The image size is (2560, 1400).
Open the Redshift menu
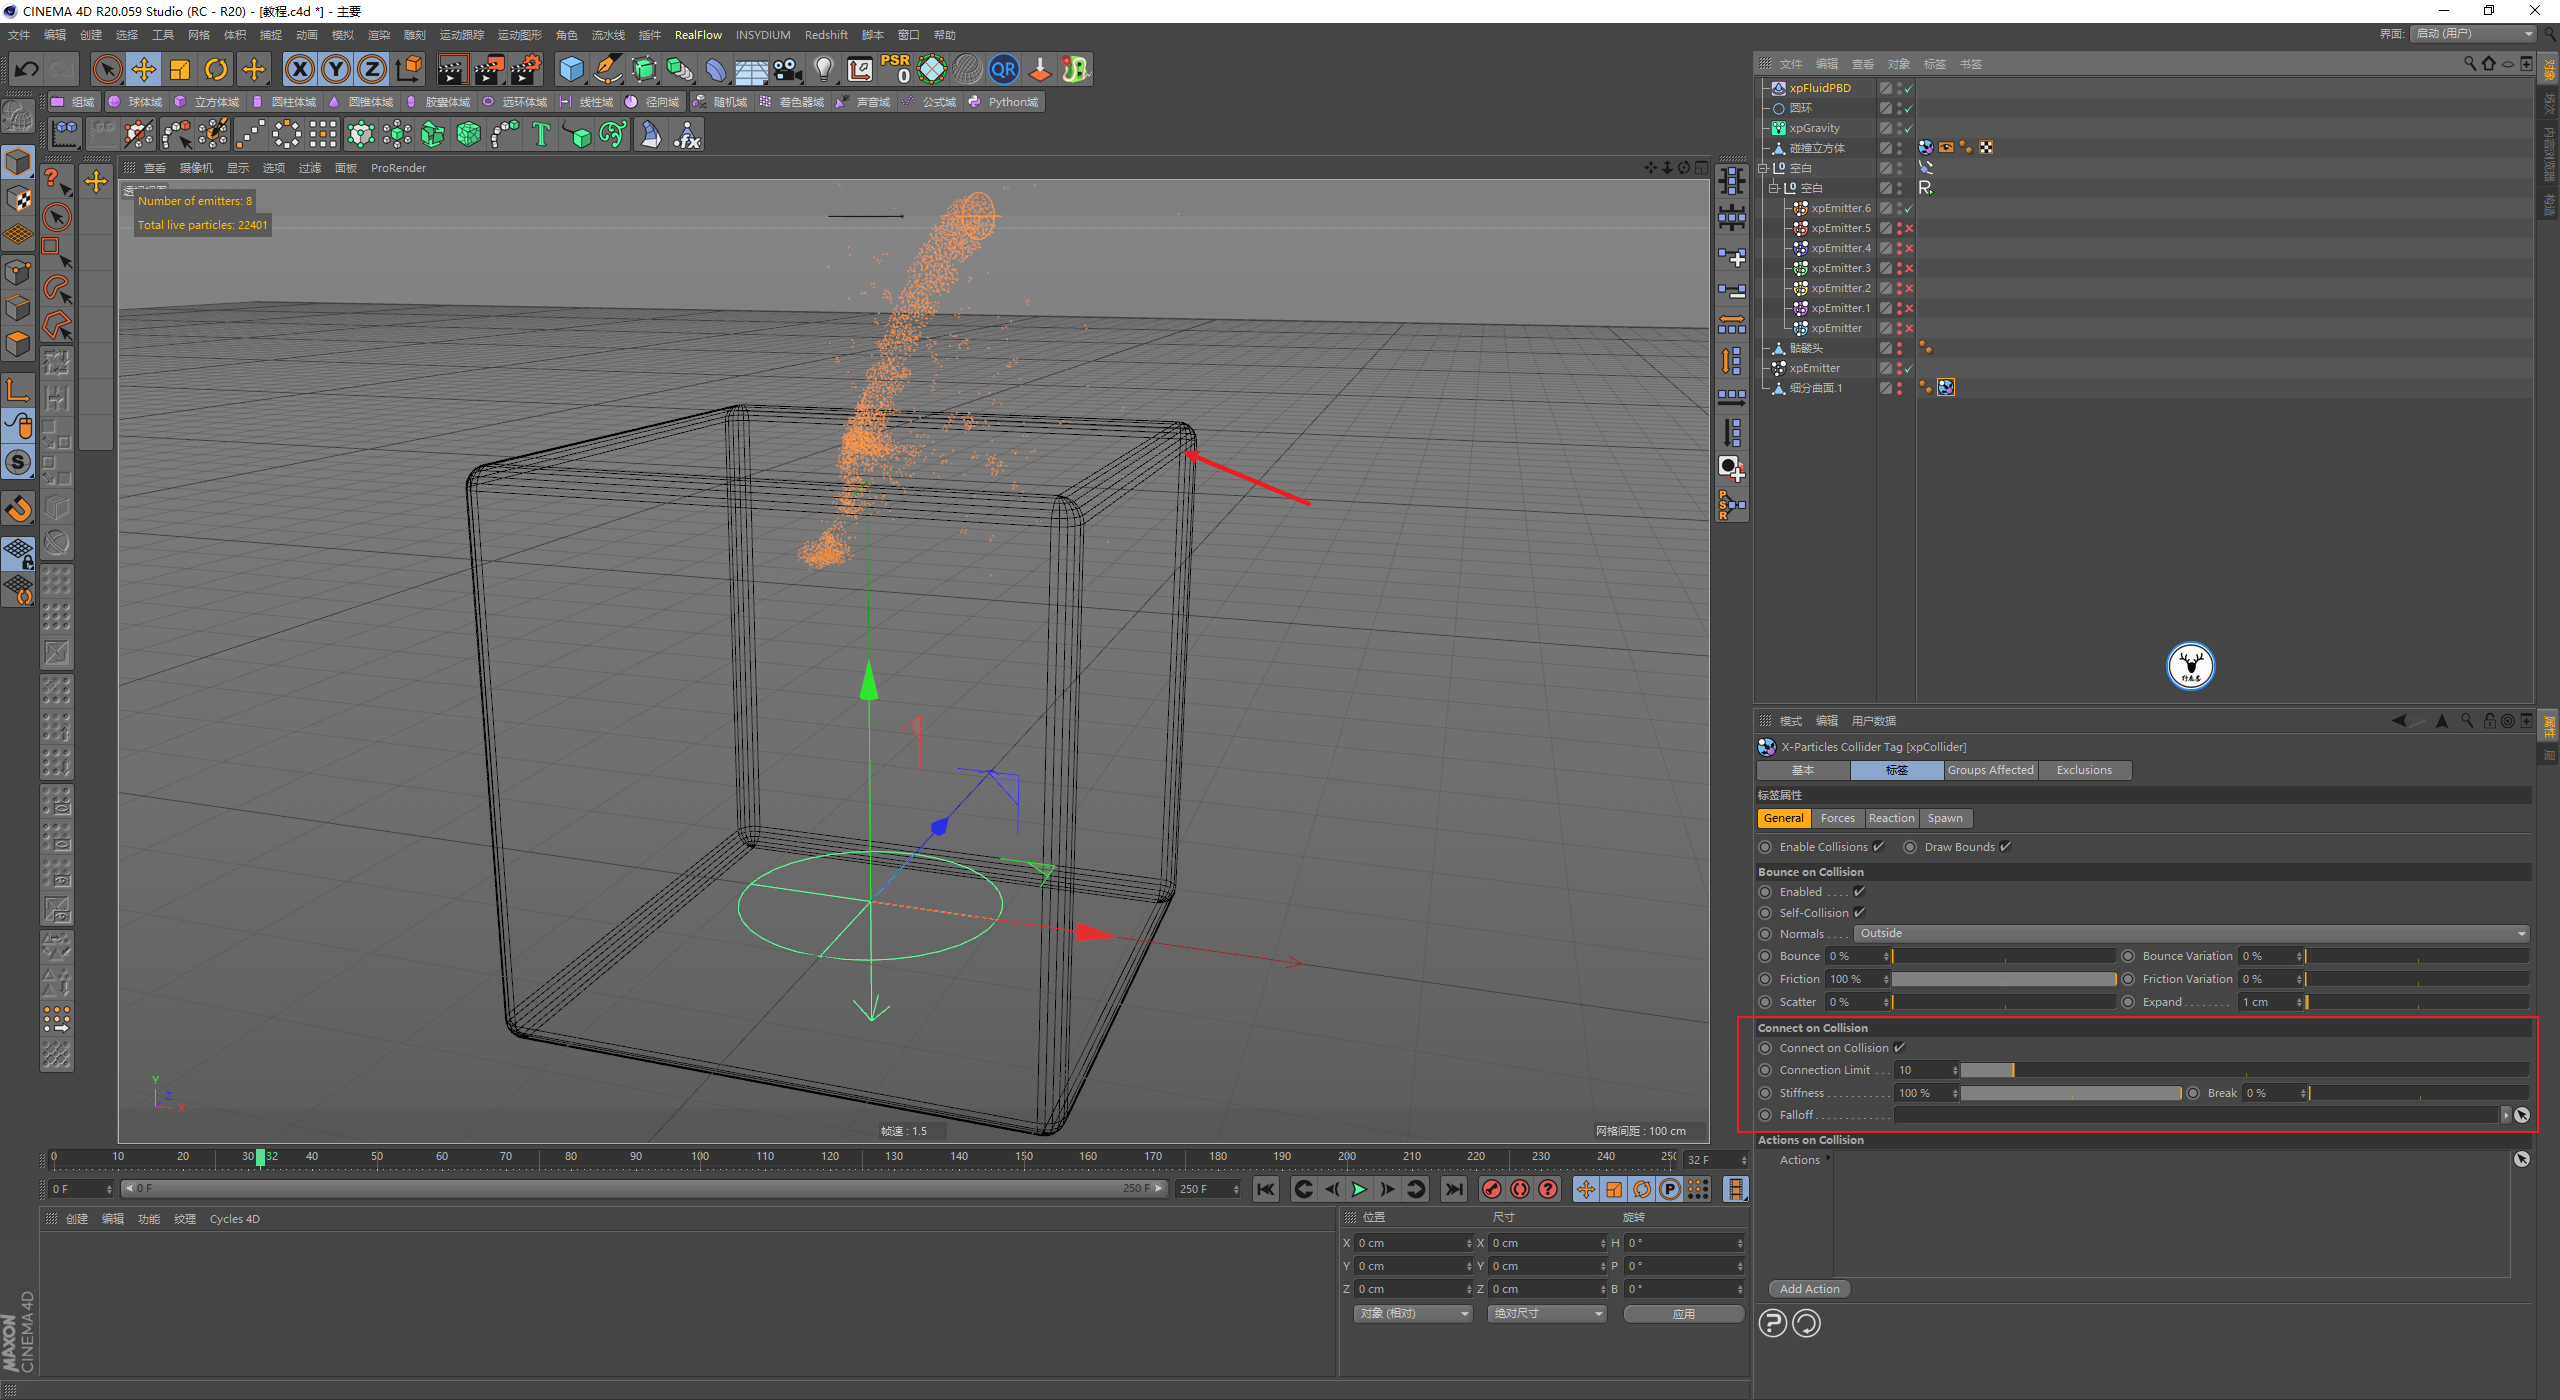(826, 35)
